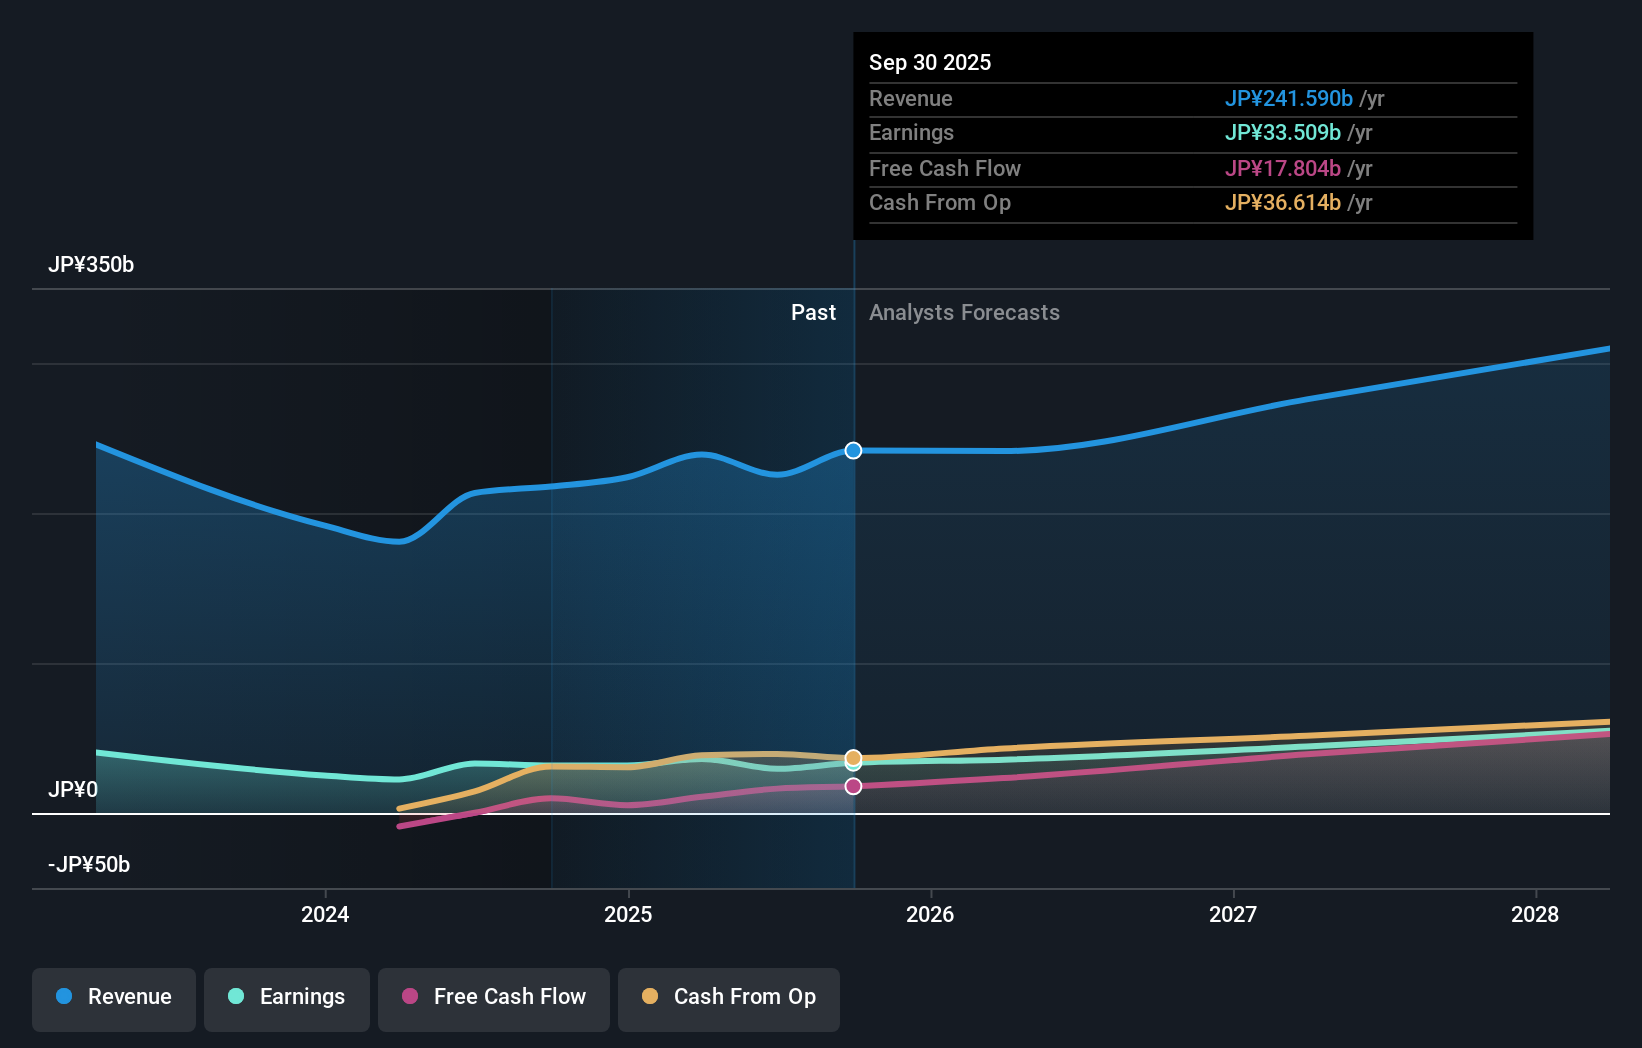The image size is (1642, 1048).
Task: Toggle the Revenue series visibility
Action: (x=113, y=999)
